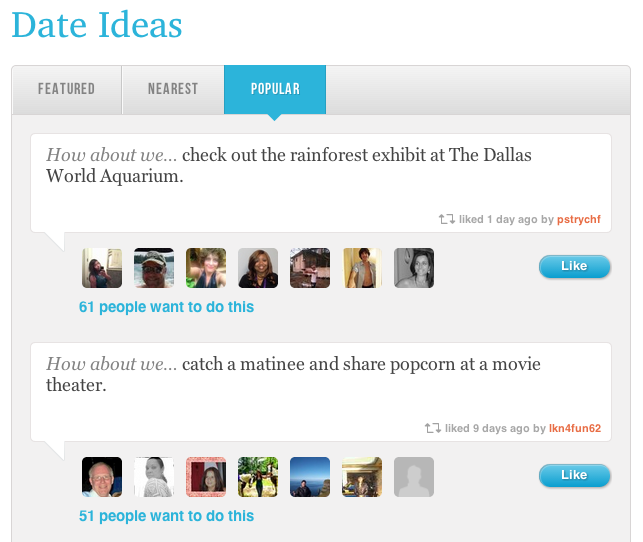643x542 pixels.
Task: Open pstrychf's user profile link
Action: tap(579, 219)
